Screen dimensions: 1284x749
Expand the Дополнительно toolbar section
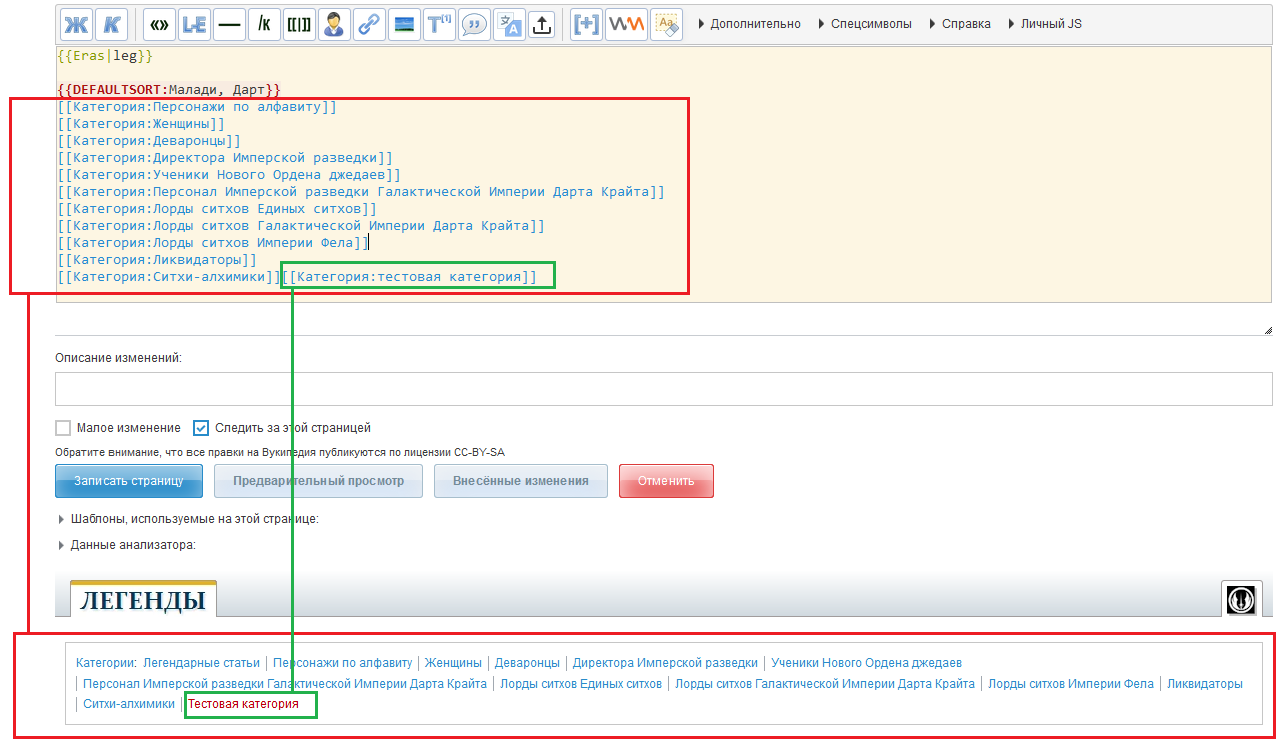749,24
